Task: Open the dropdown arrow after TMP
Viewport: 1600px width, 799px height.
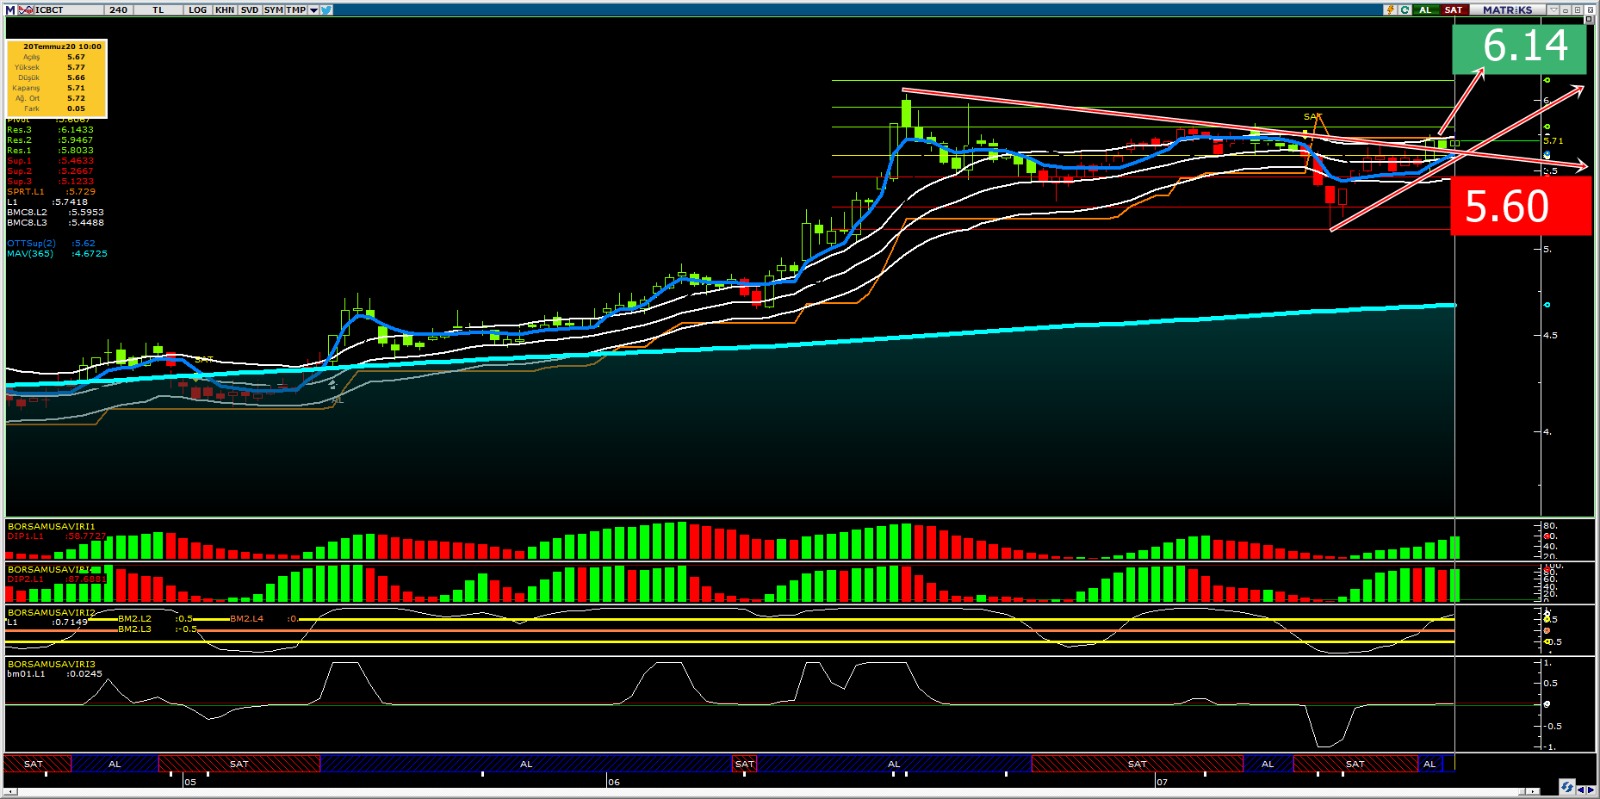Action: 313,10
